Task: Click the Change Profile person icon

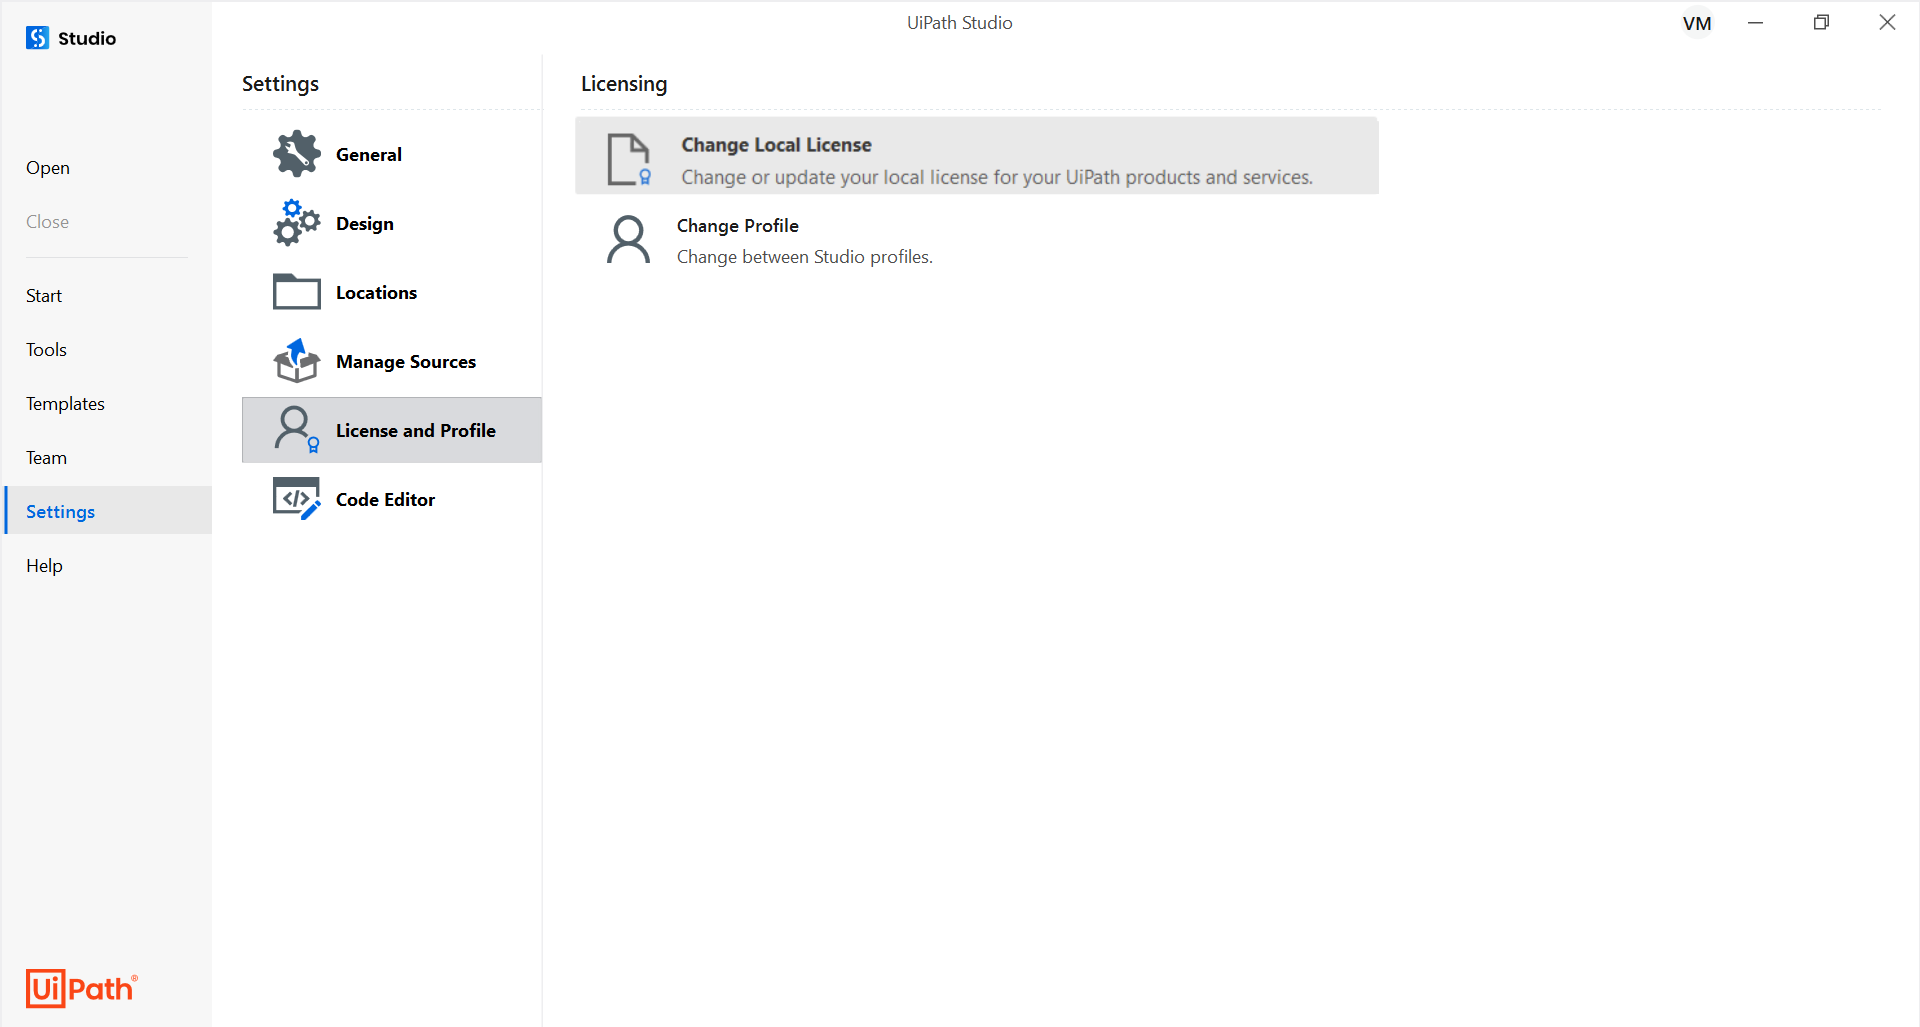Action: point(628,239)
